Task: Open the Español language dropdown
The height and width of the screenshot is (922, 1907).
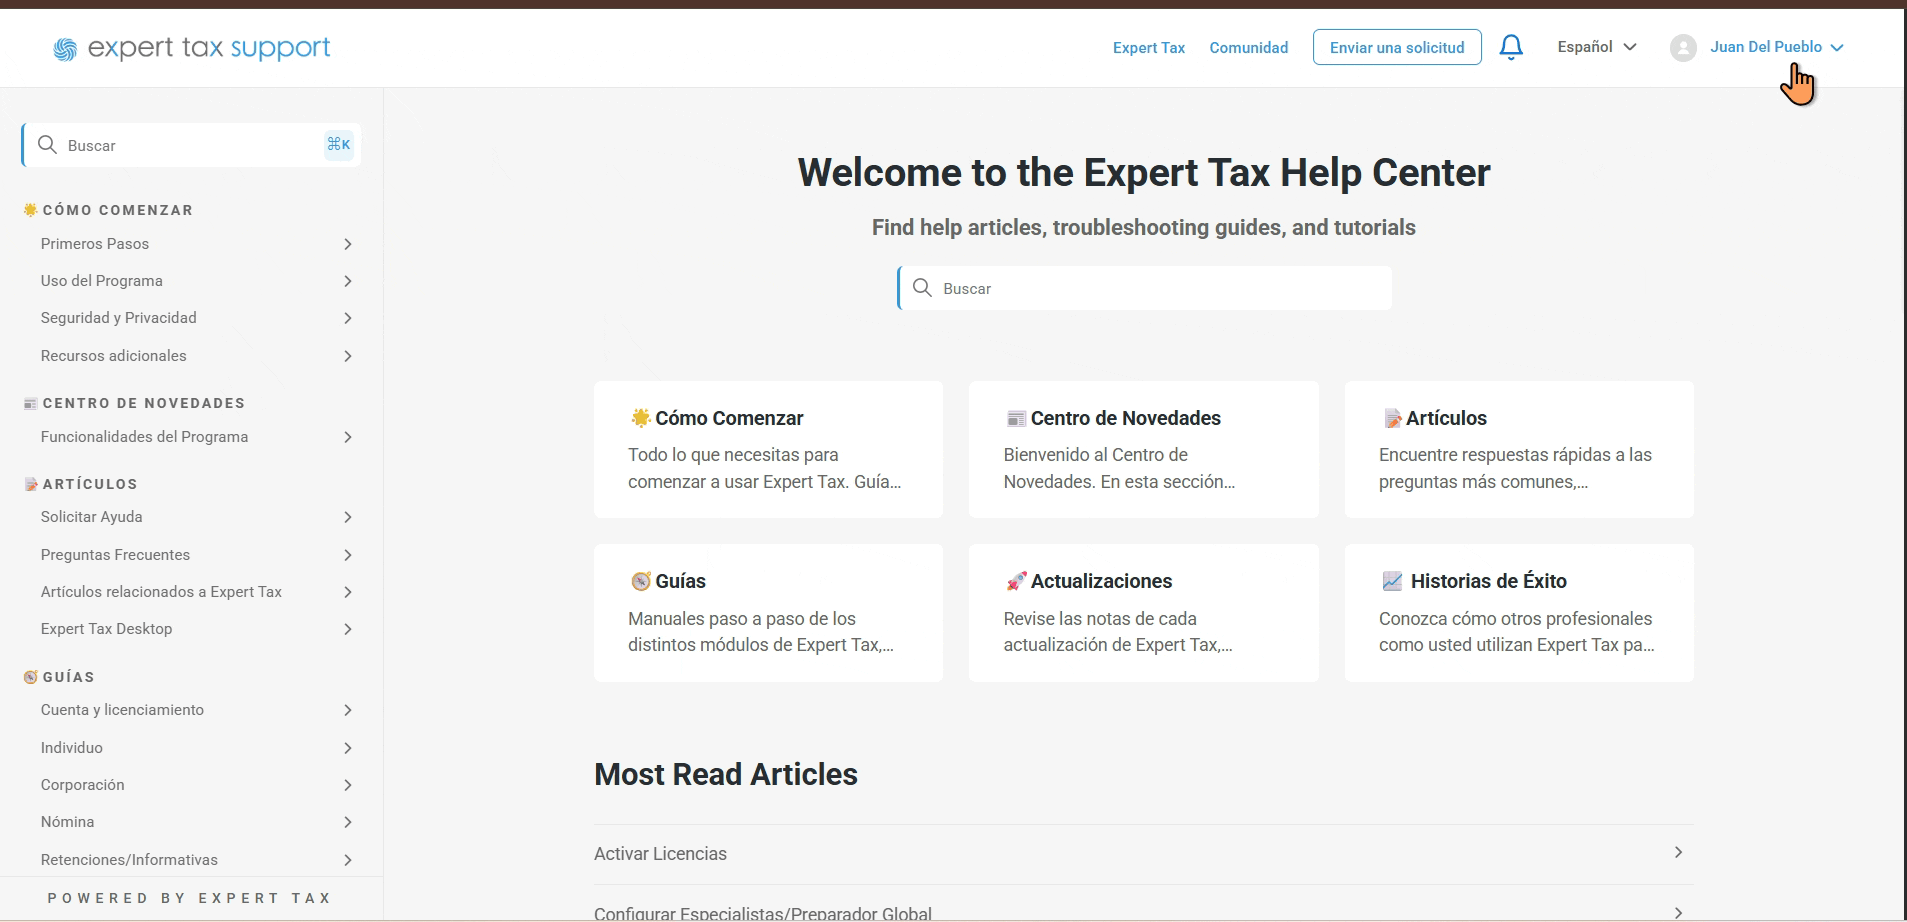Action: click(x=1597, y=47)
